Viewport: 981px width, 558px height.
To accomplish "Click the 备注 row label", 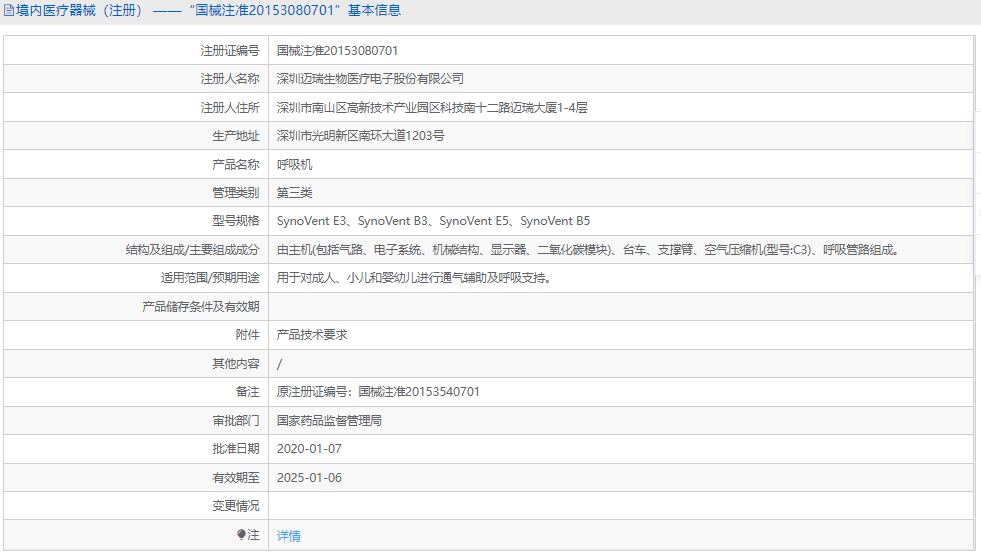I will [247, 392].
